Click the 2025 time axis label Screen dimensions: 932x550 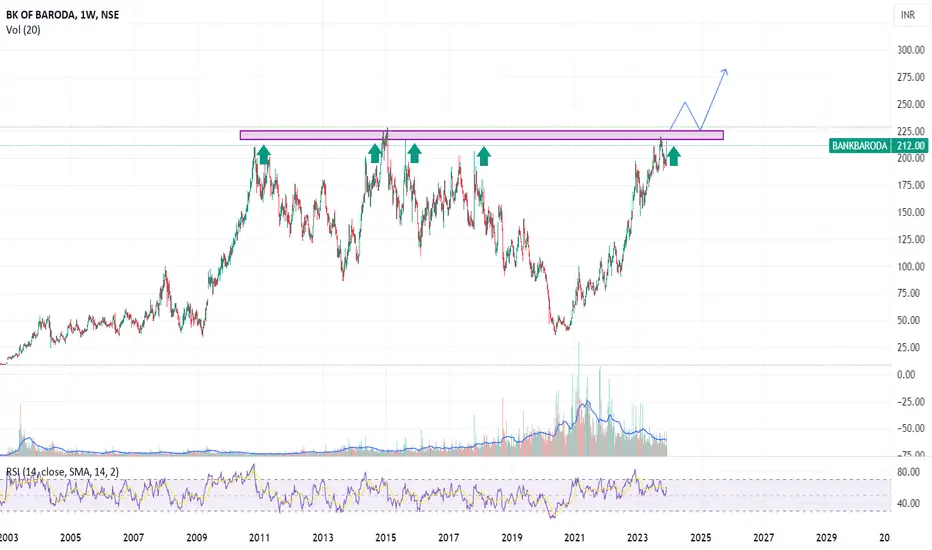pos(701,538)
